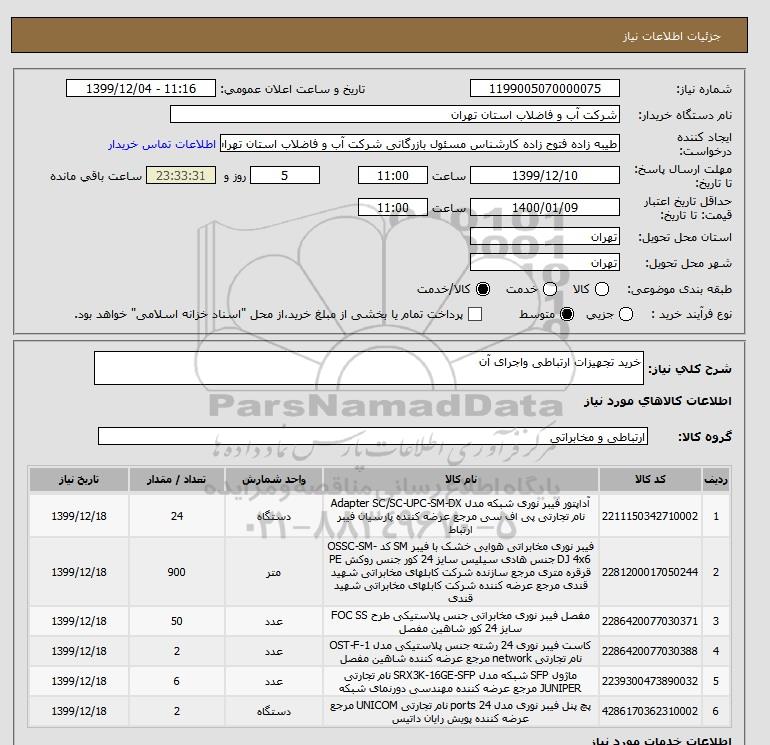Image resolution: width=770 pixels, height=745 pixels.
Task: Click delivery province field تهران
Action: [545, 237]
